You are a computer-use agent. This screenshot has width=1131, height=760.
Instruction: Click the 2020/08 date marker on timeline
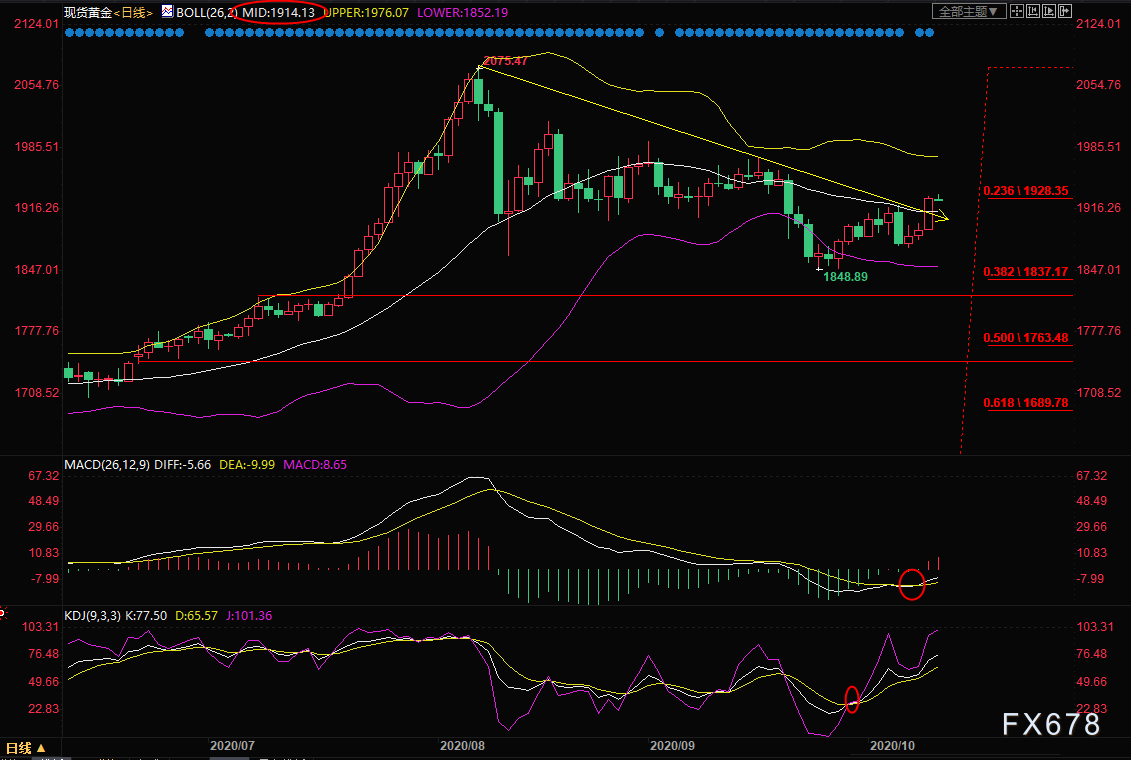pyautogui.click(x=462, y=745)
